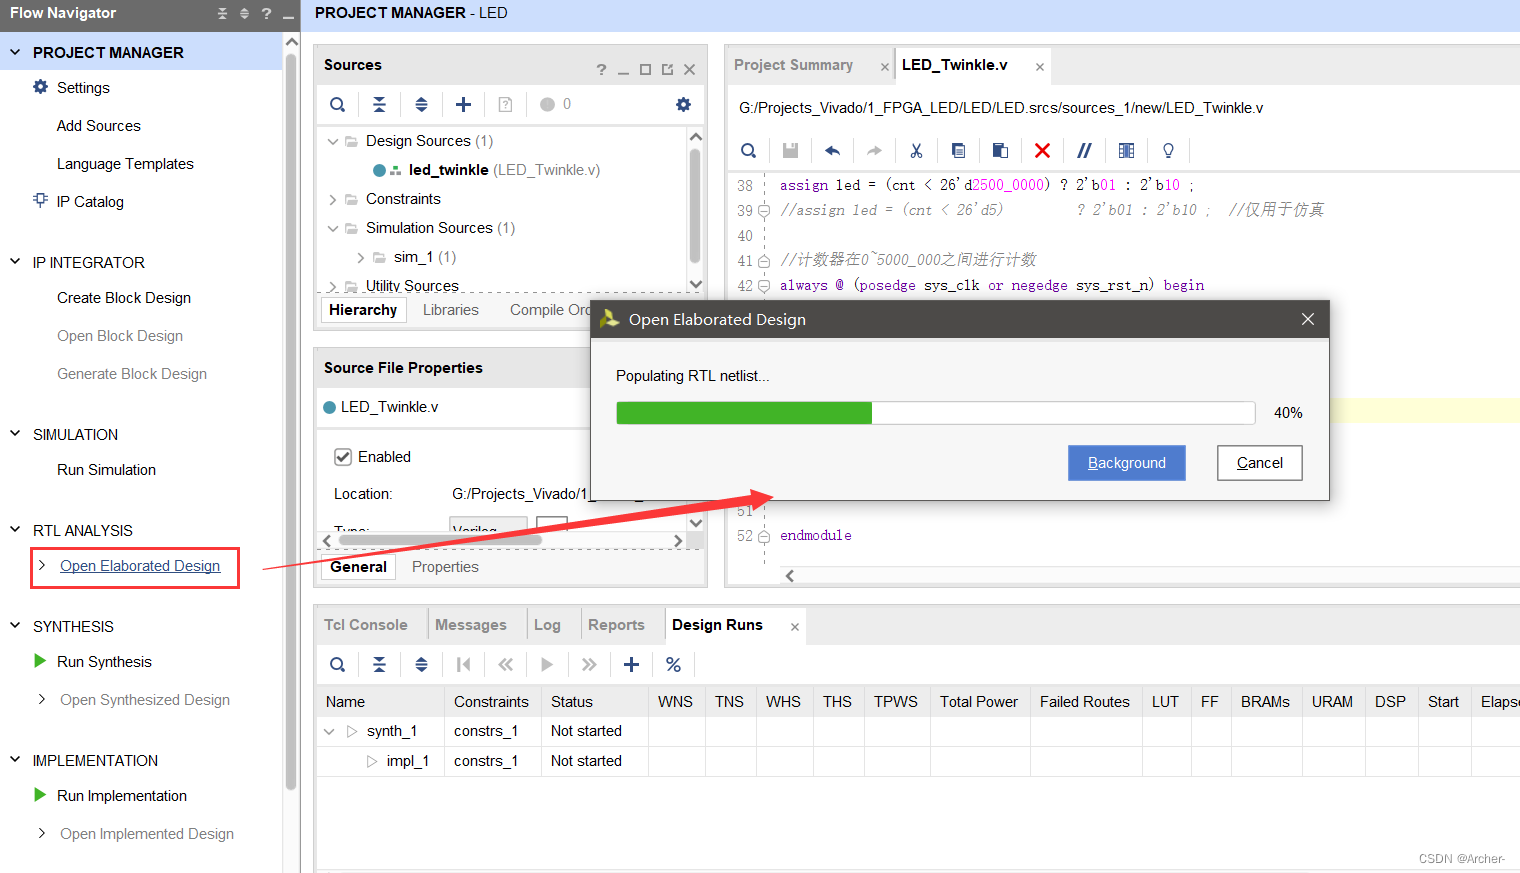Image resolution: width=1520 pixels, height=873 pixels.
Task: Open Language Templates
Action: (x=125, y=164)
